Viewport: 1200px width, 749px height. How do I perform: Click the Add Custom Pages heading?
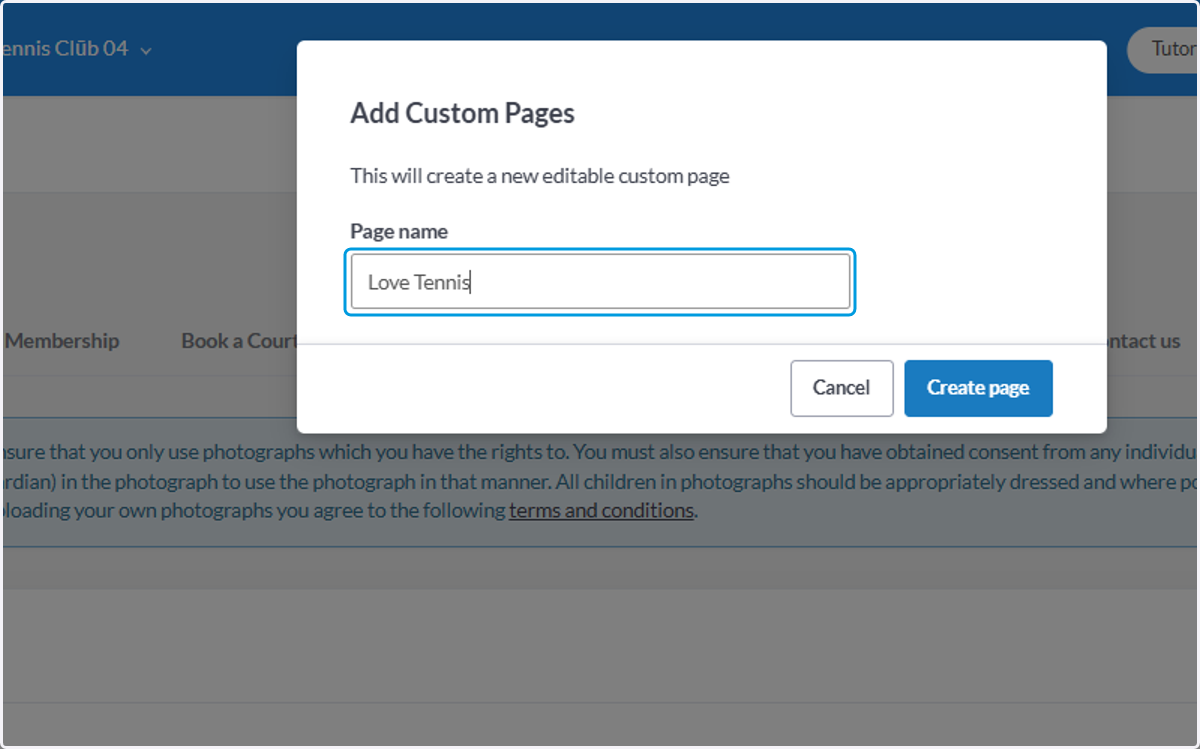(462, 113)
